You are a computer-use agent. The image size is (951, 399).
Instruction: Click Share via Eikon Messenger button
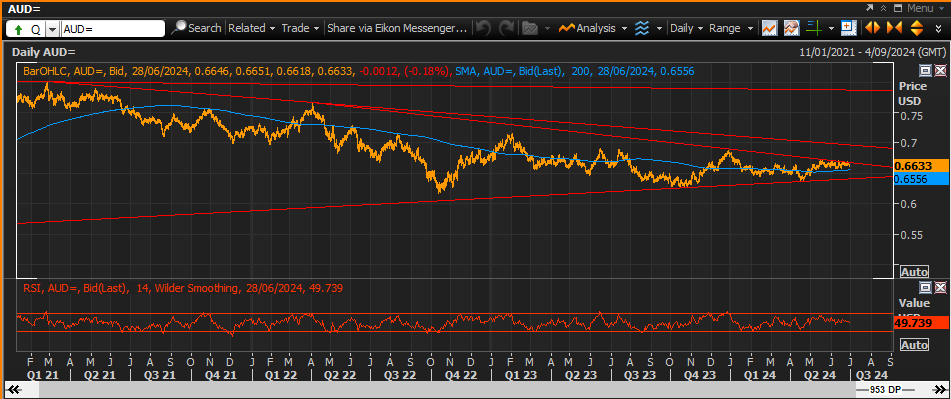[x=397, y=28]
